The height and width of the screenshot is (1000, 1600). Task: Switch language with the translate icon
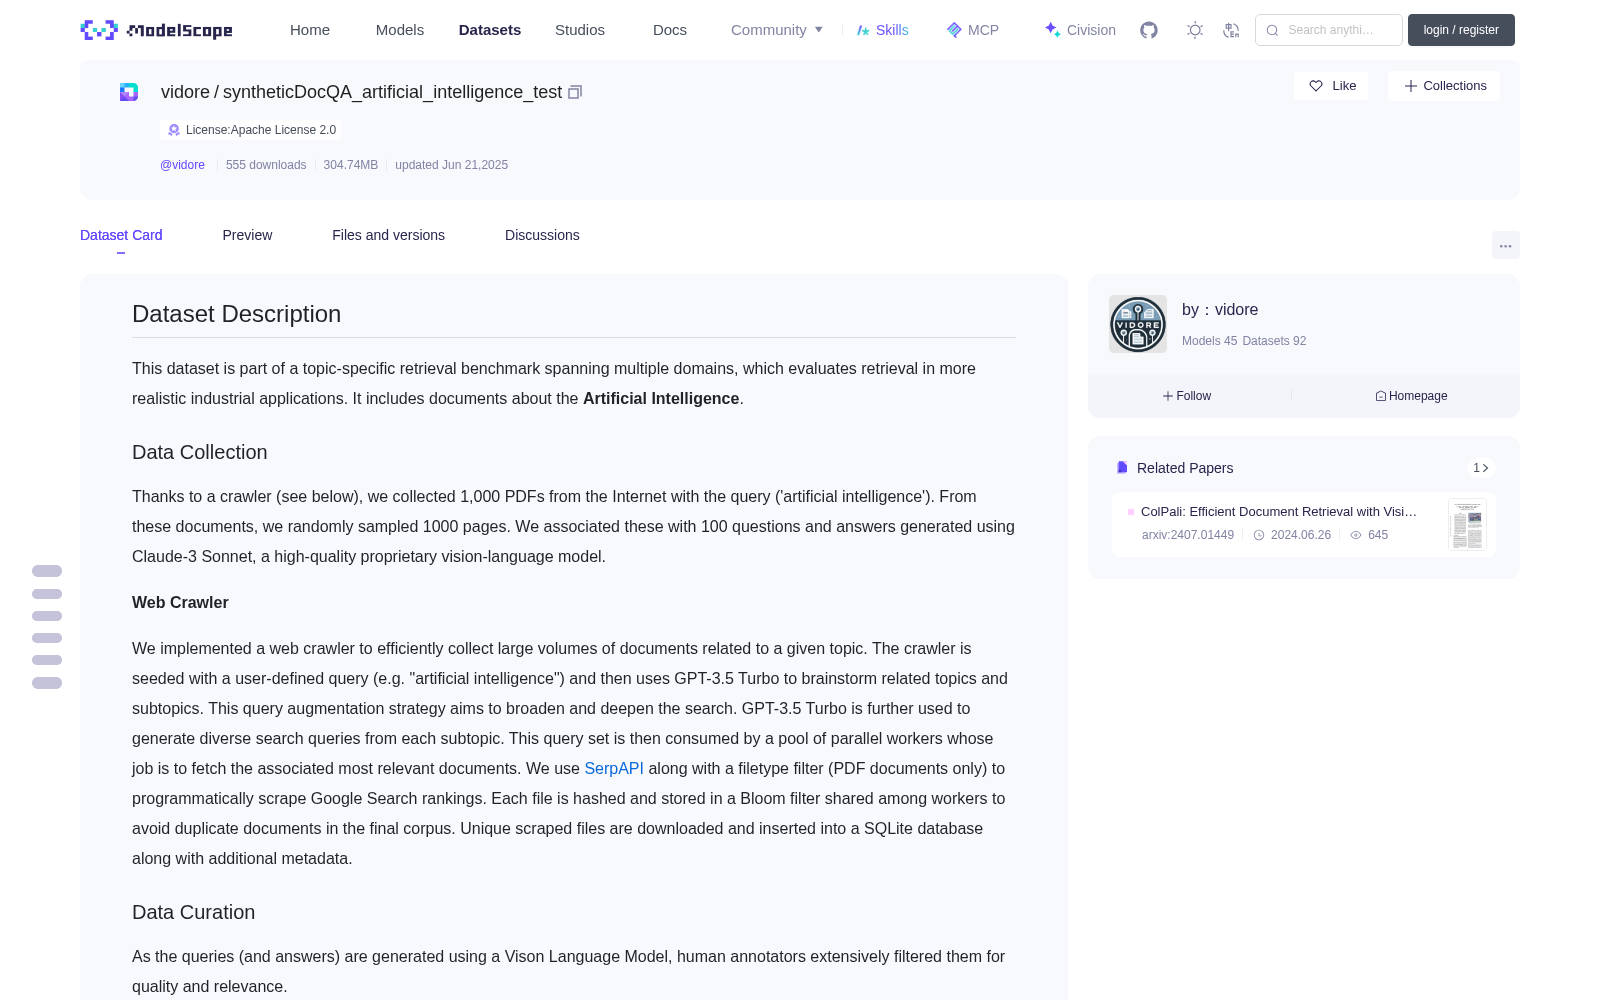[1232, 30]
